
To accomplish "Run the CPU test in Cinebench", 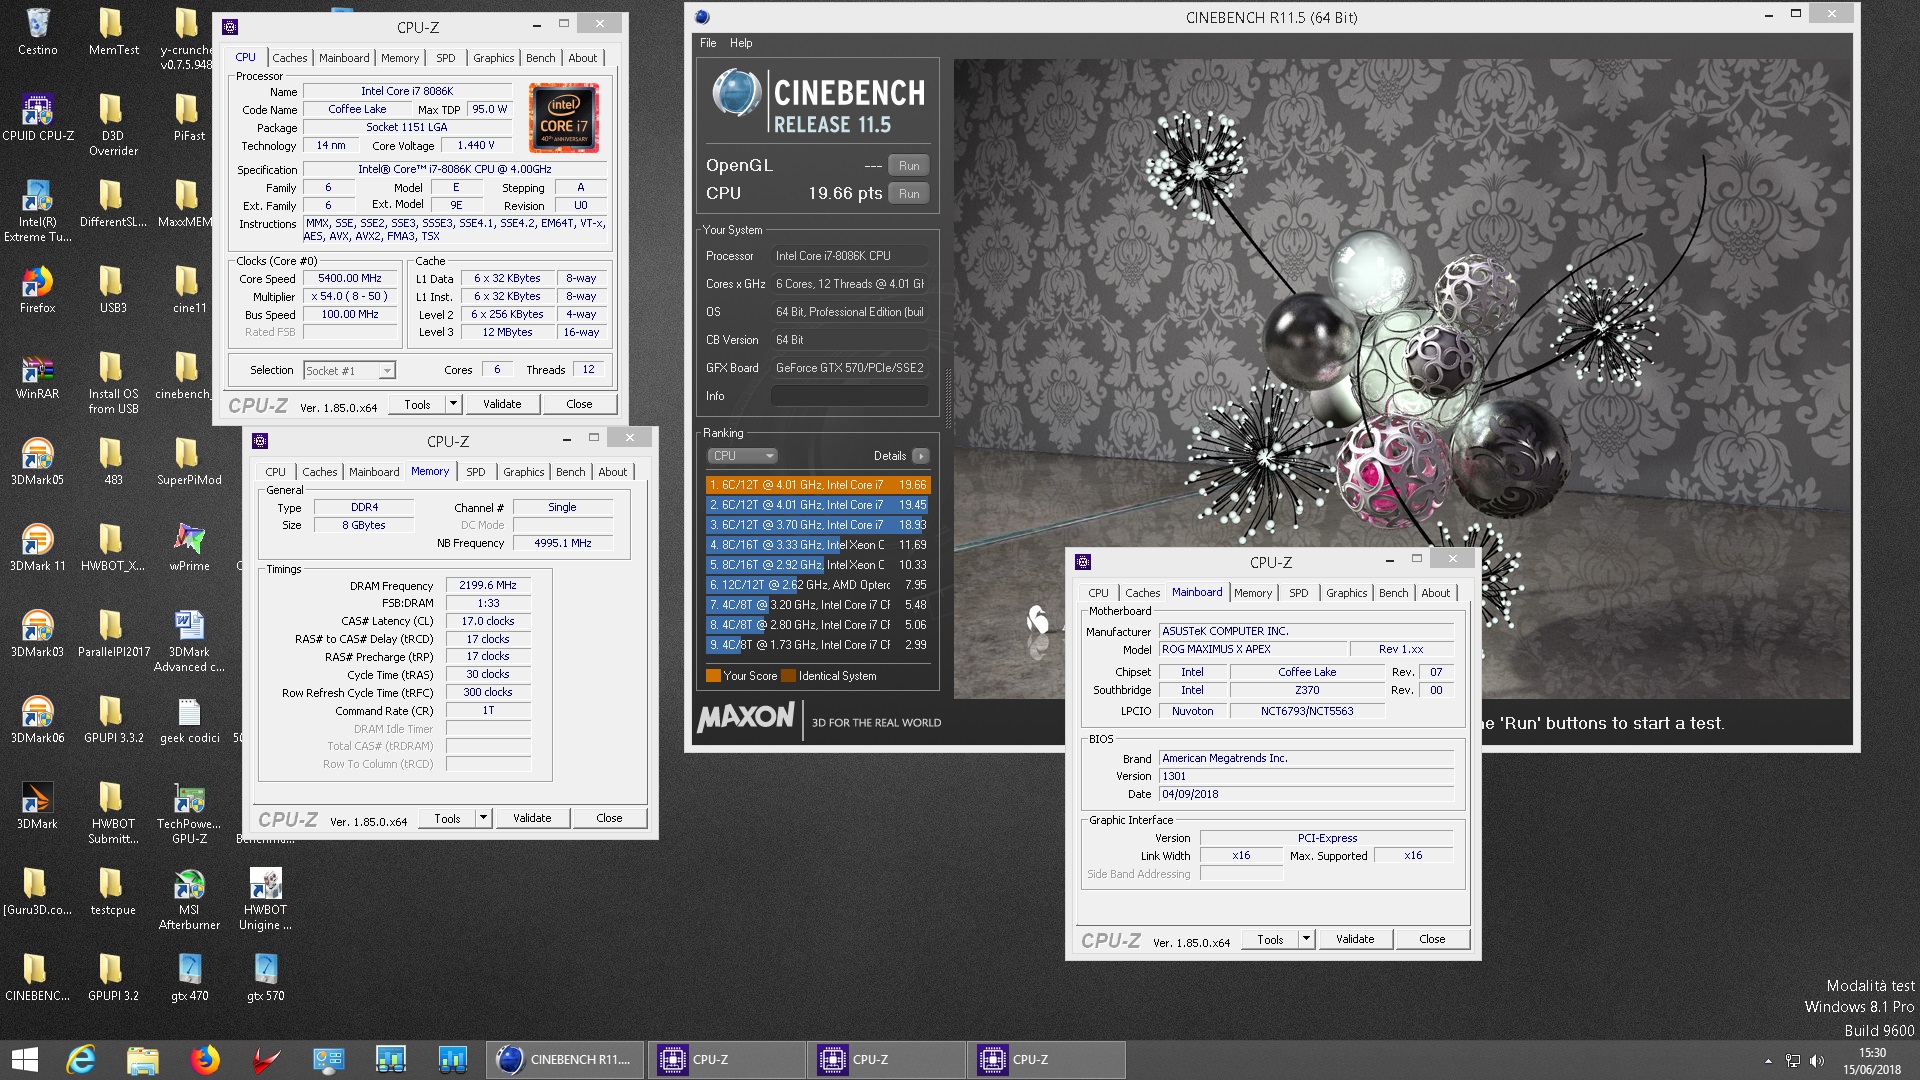I will pyautogui.click(x=909, y=194).
